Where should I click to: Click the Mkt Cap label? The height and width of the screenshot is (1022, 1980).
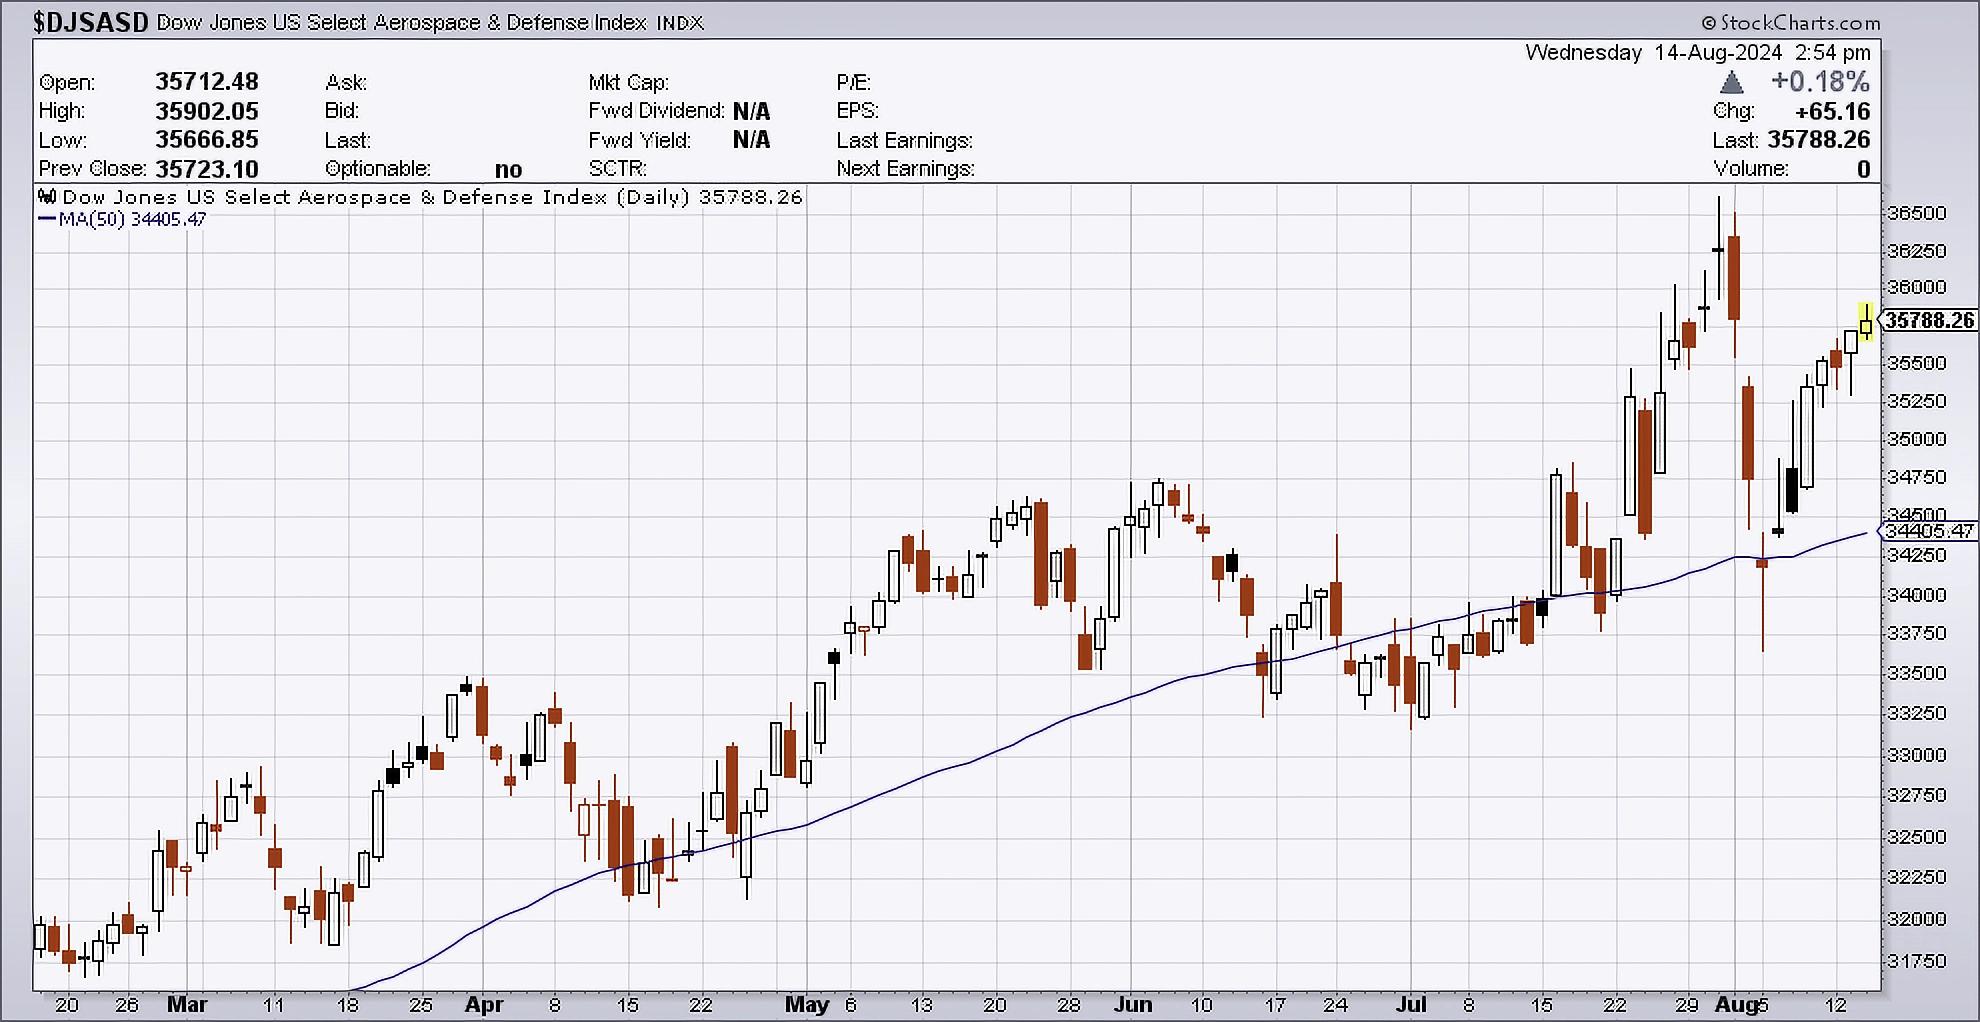(x=629, y=82)
